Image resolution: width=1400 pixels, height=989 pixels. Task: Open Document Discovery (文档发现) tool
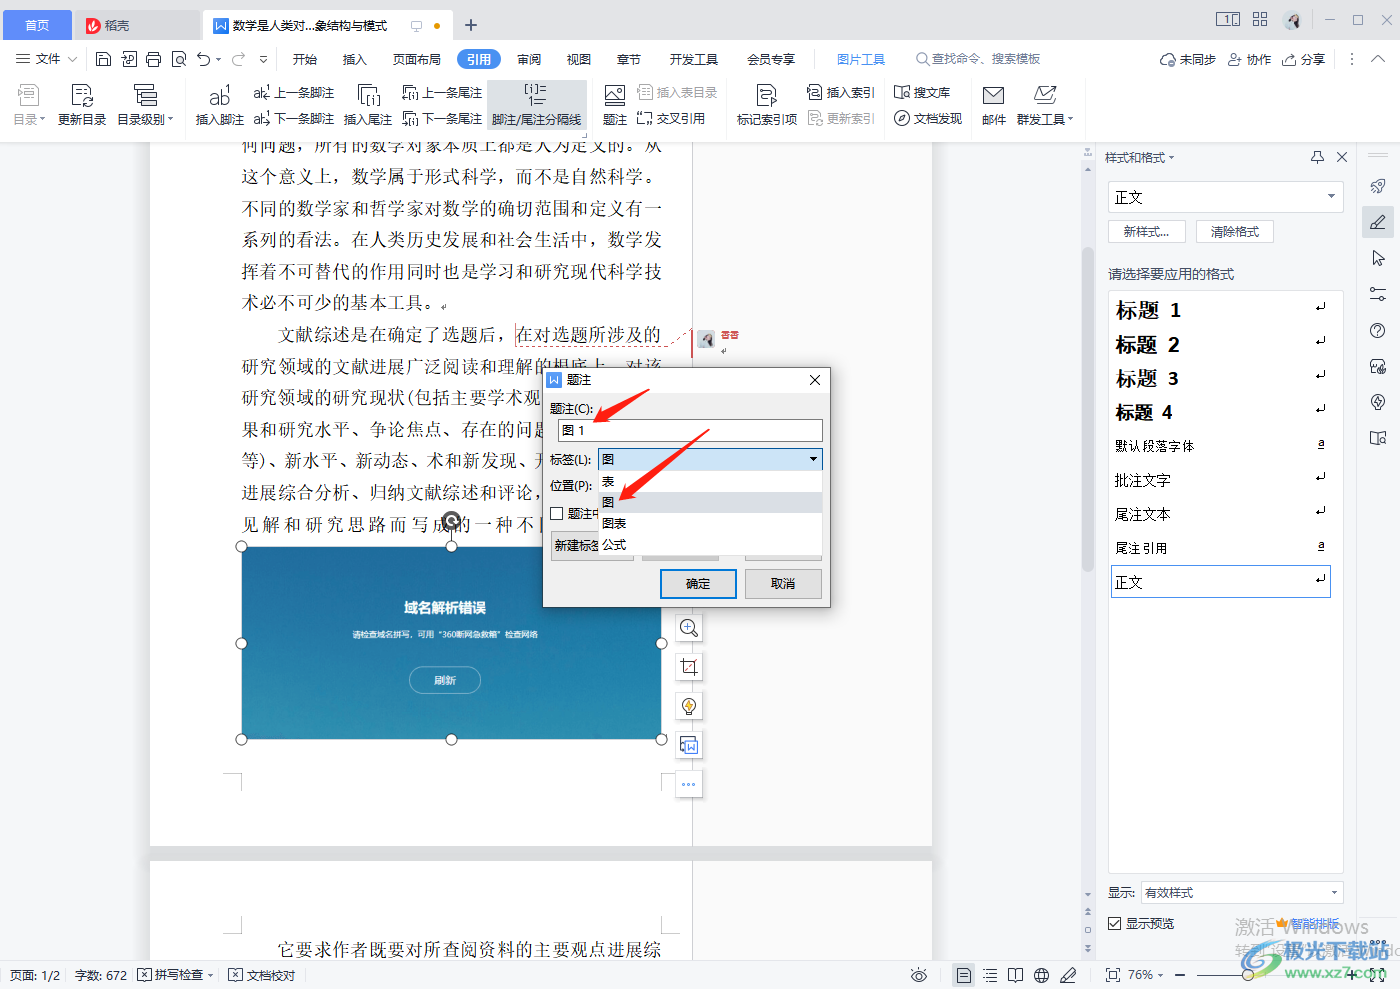[x=928, y=118]
